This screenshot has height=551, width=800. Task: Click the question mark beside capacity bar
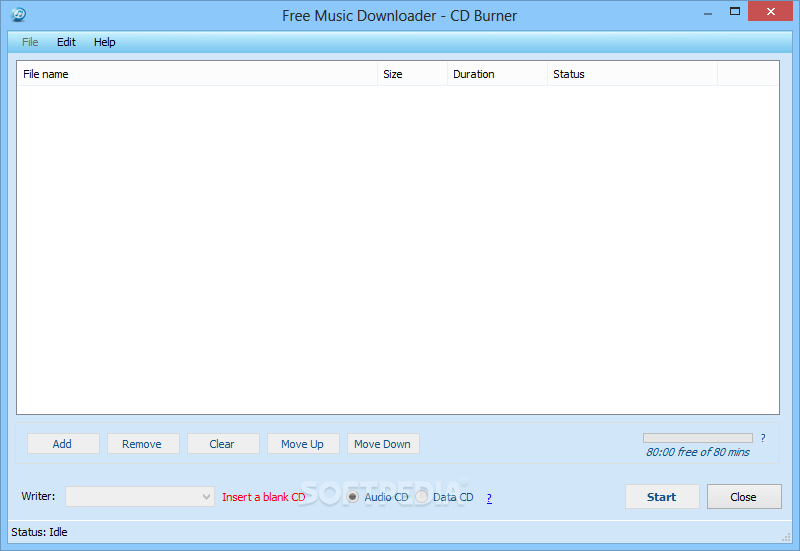[763, 438]
